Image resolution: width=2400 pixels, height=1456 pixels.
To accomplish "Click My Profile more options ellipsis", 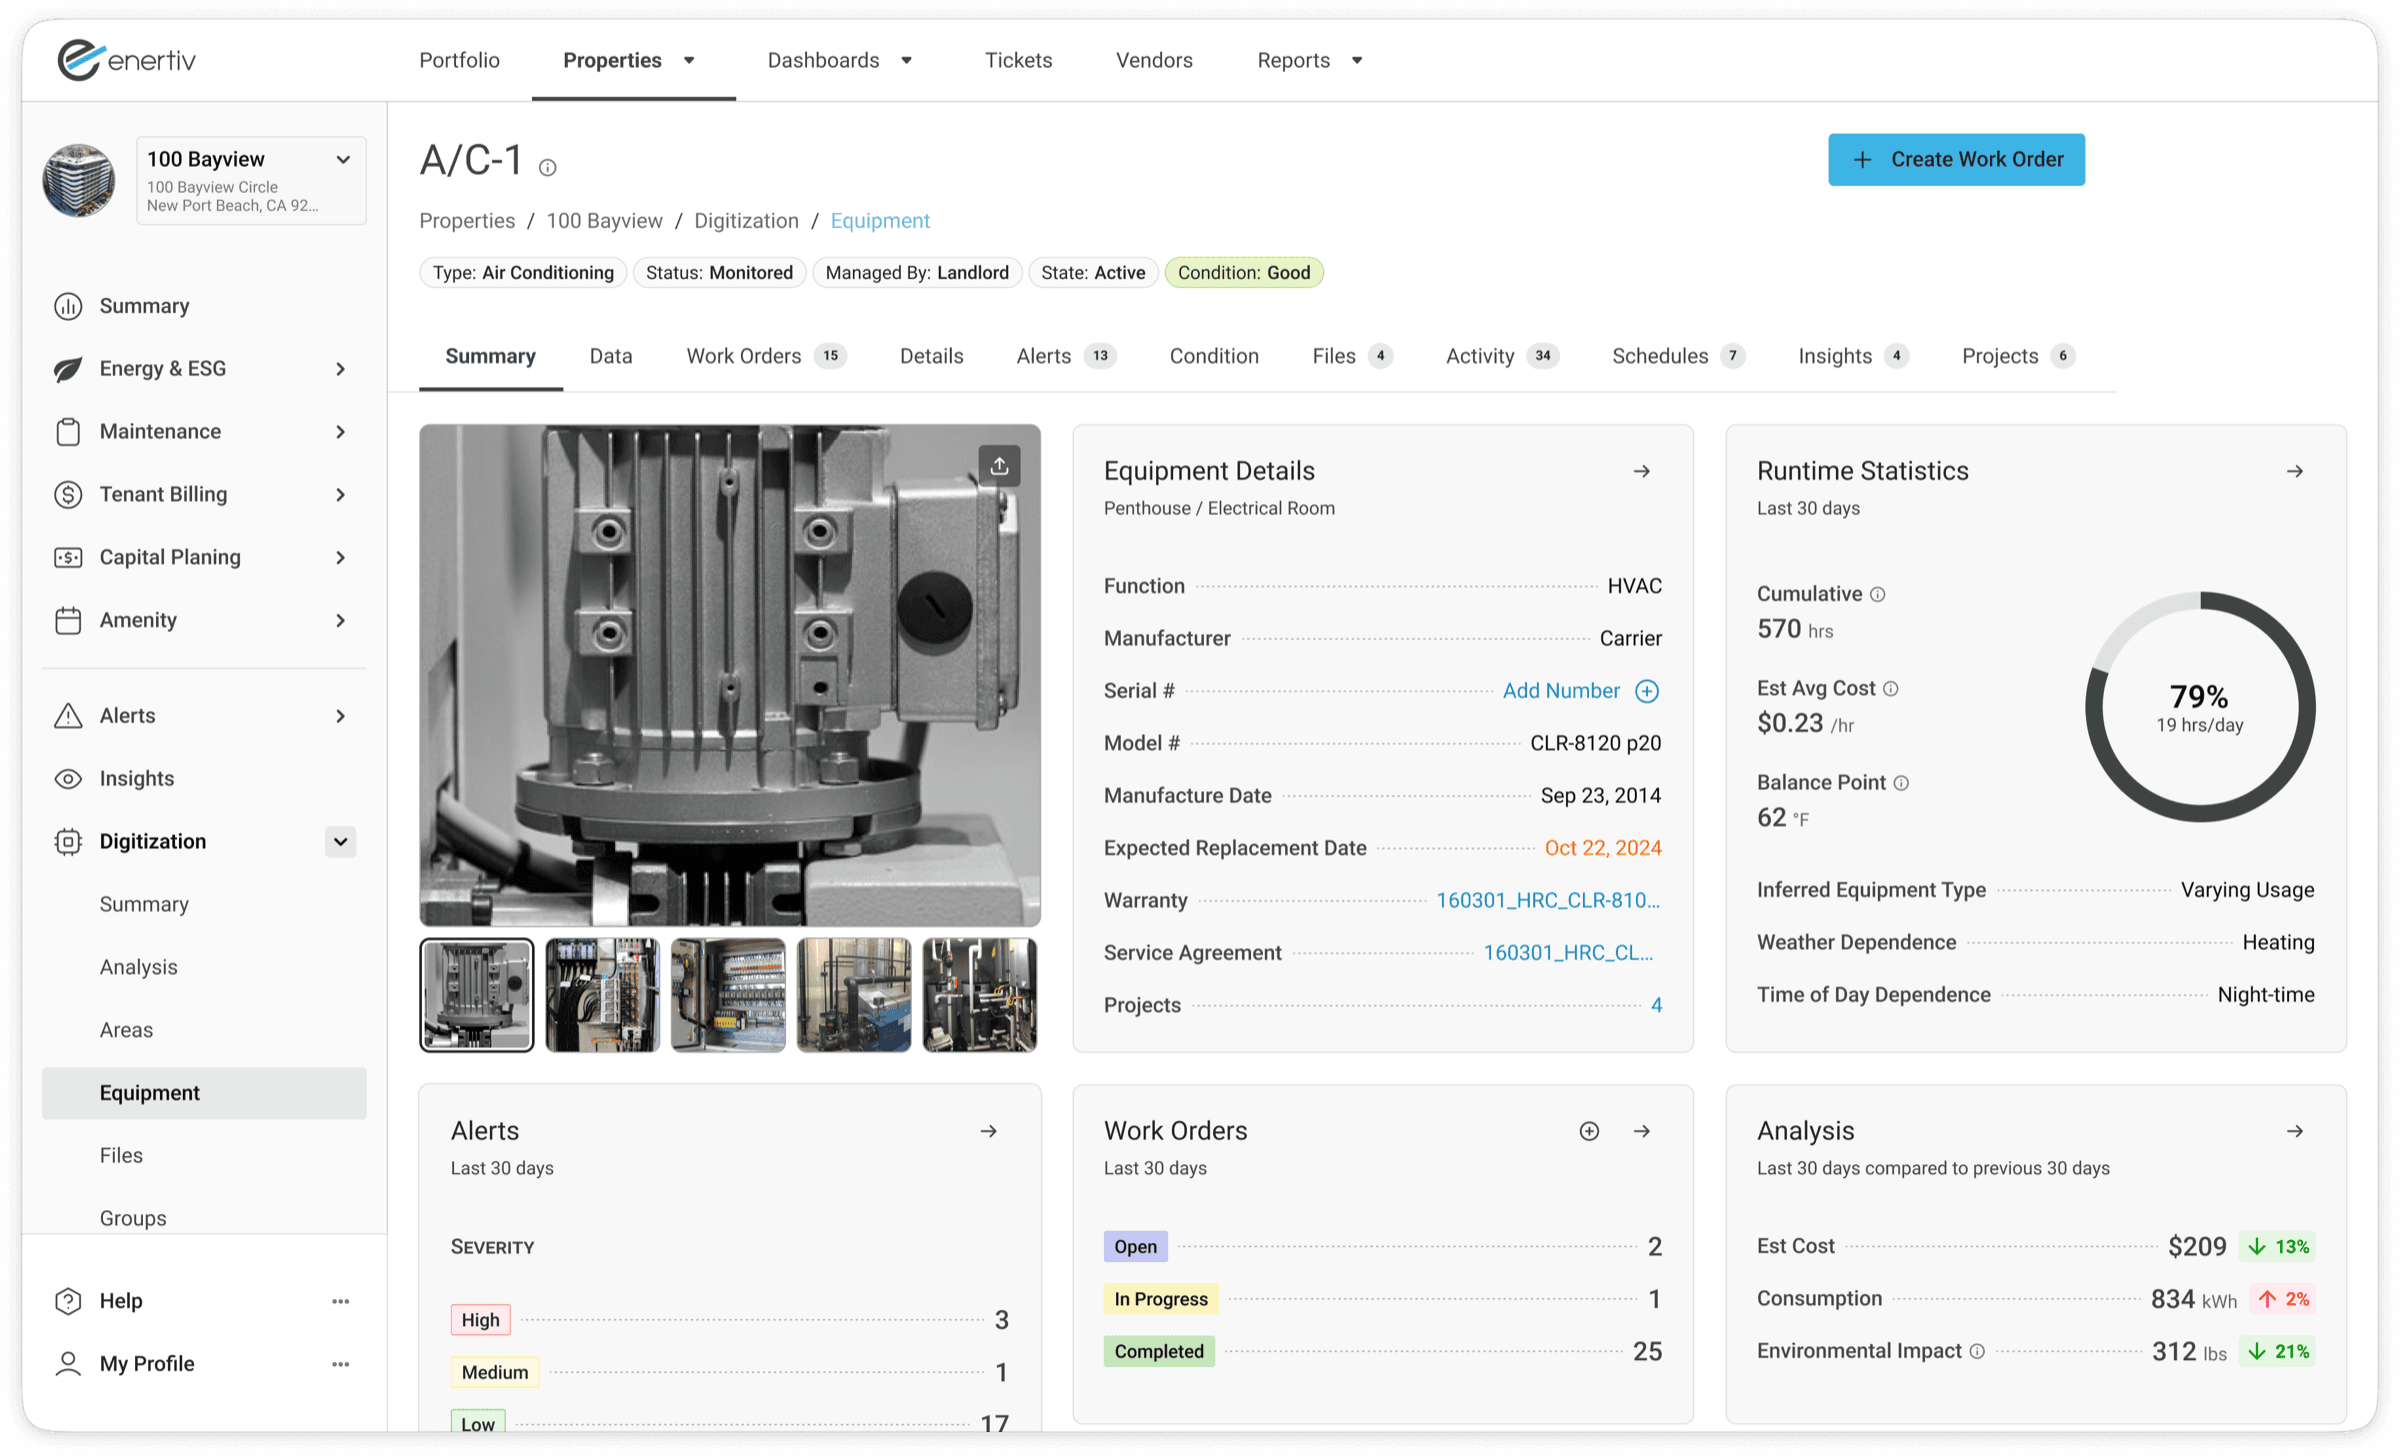I will coord(340,1364).
